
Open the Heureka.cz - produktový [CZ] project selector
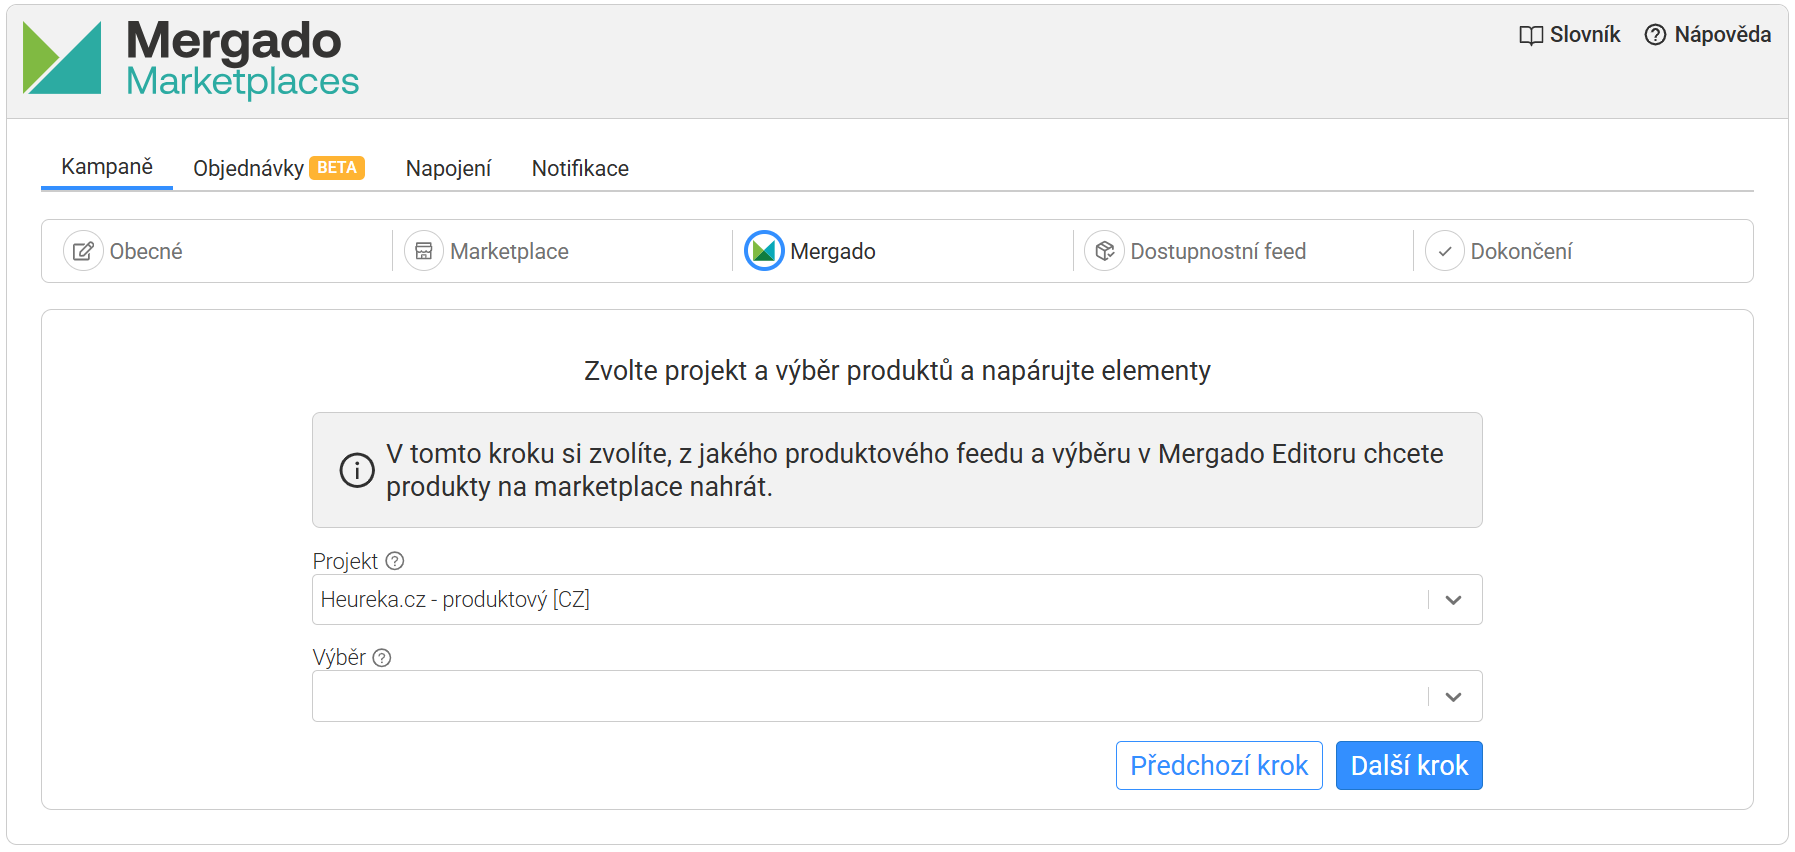(x=897, y=600)
